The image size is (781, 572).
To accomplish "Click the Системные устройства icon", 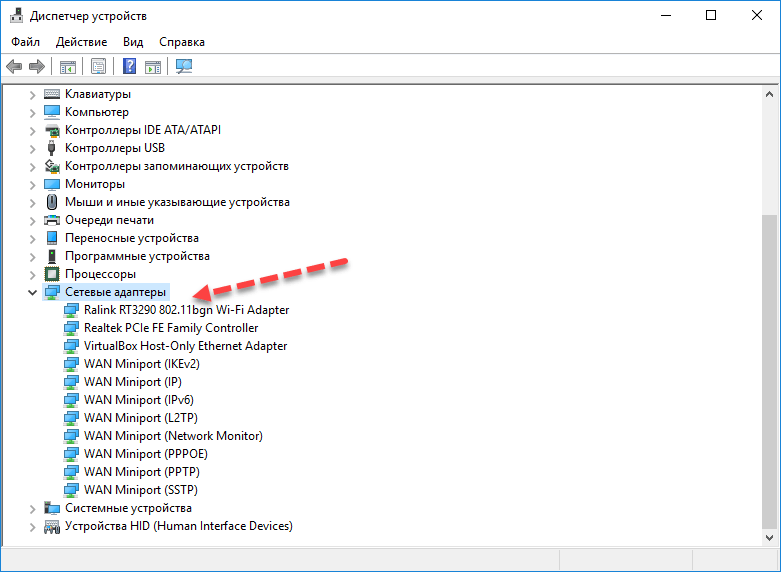I will tap(52, 508).
